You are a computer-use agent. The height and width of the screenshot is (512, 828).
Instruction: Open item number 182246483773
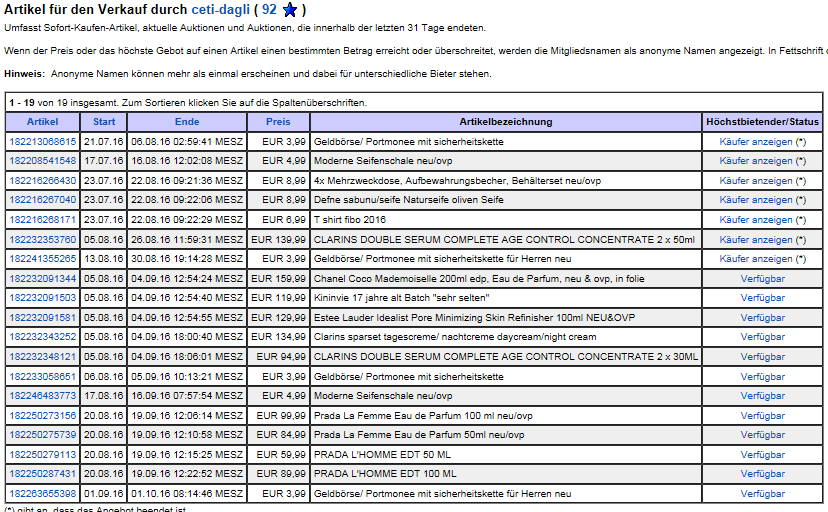(x=43, y=396)
